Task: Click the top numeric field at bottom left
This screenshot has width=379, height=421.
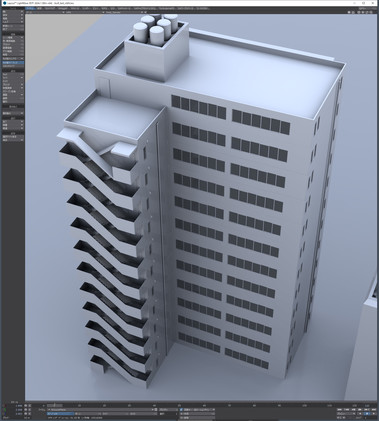Action: coord(19,406)
